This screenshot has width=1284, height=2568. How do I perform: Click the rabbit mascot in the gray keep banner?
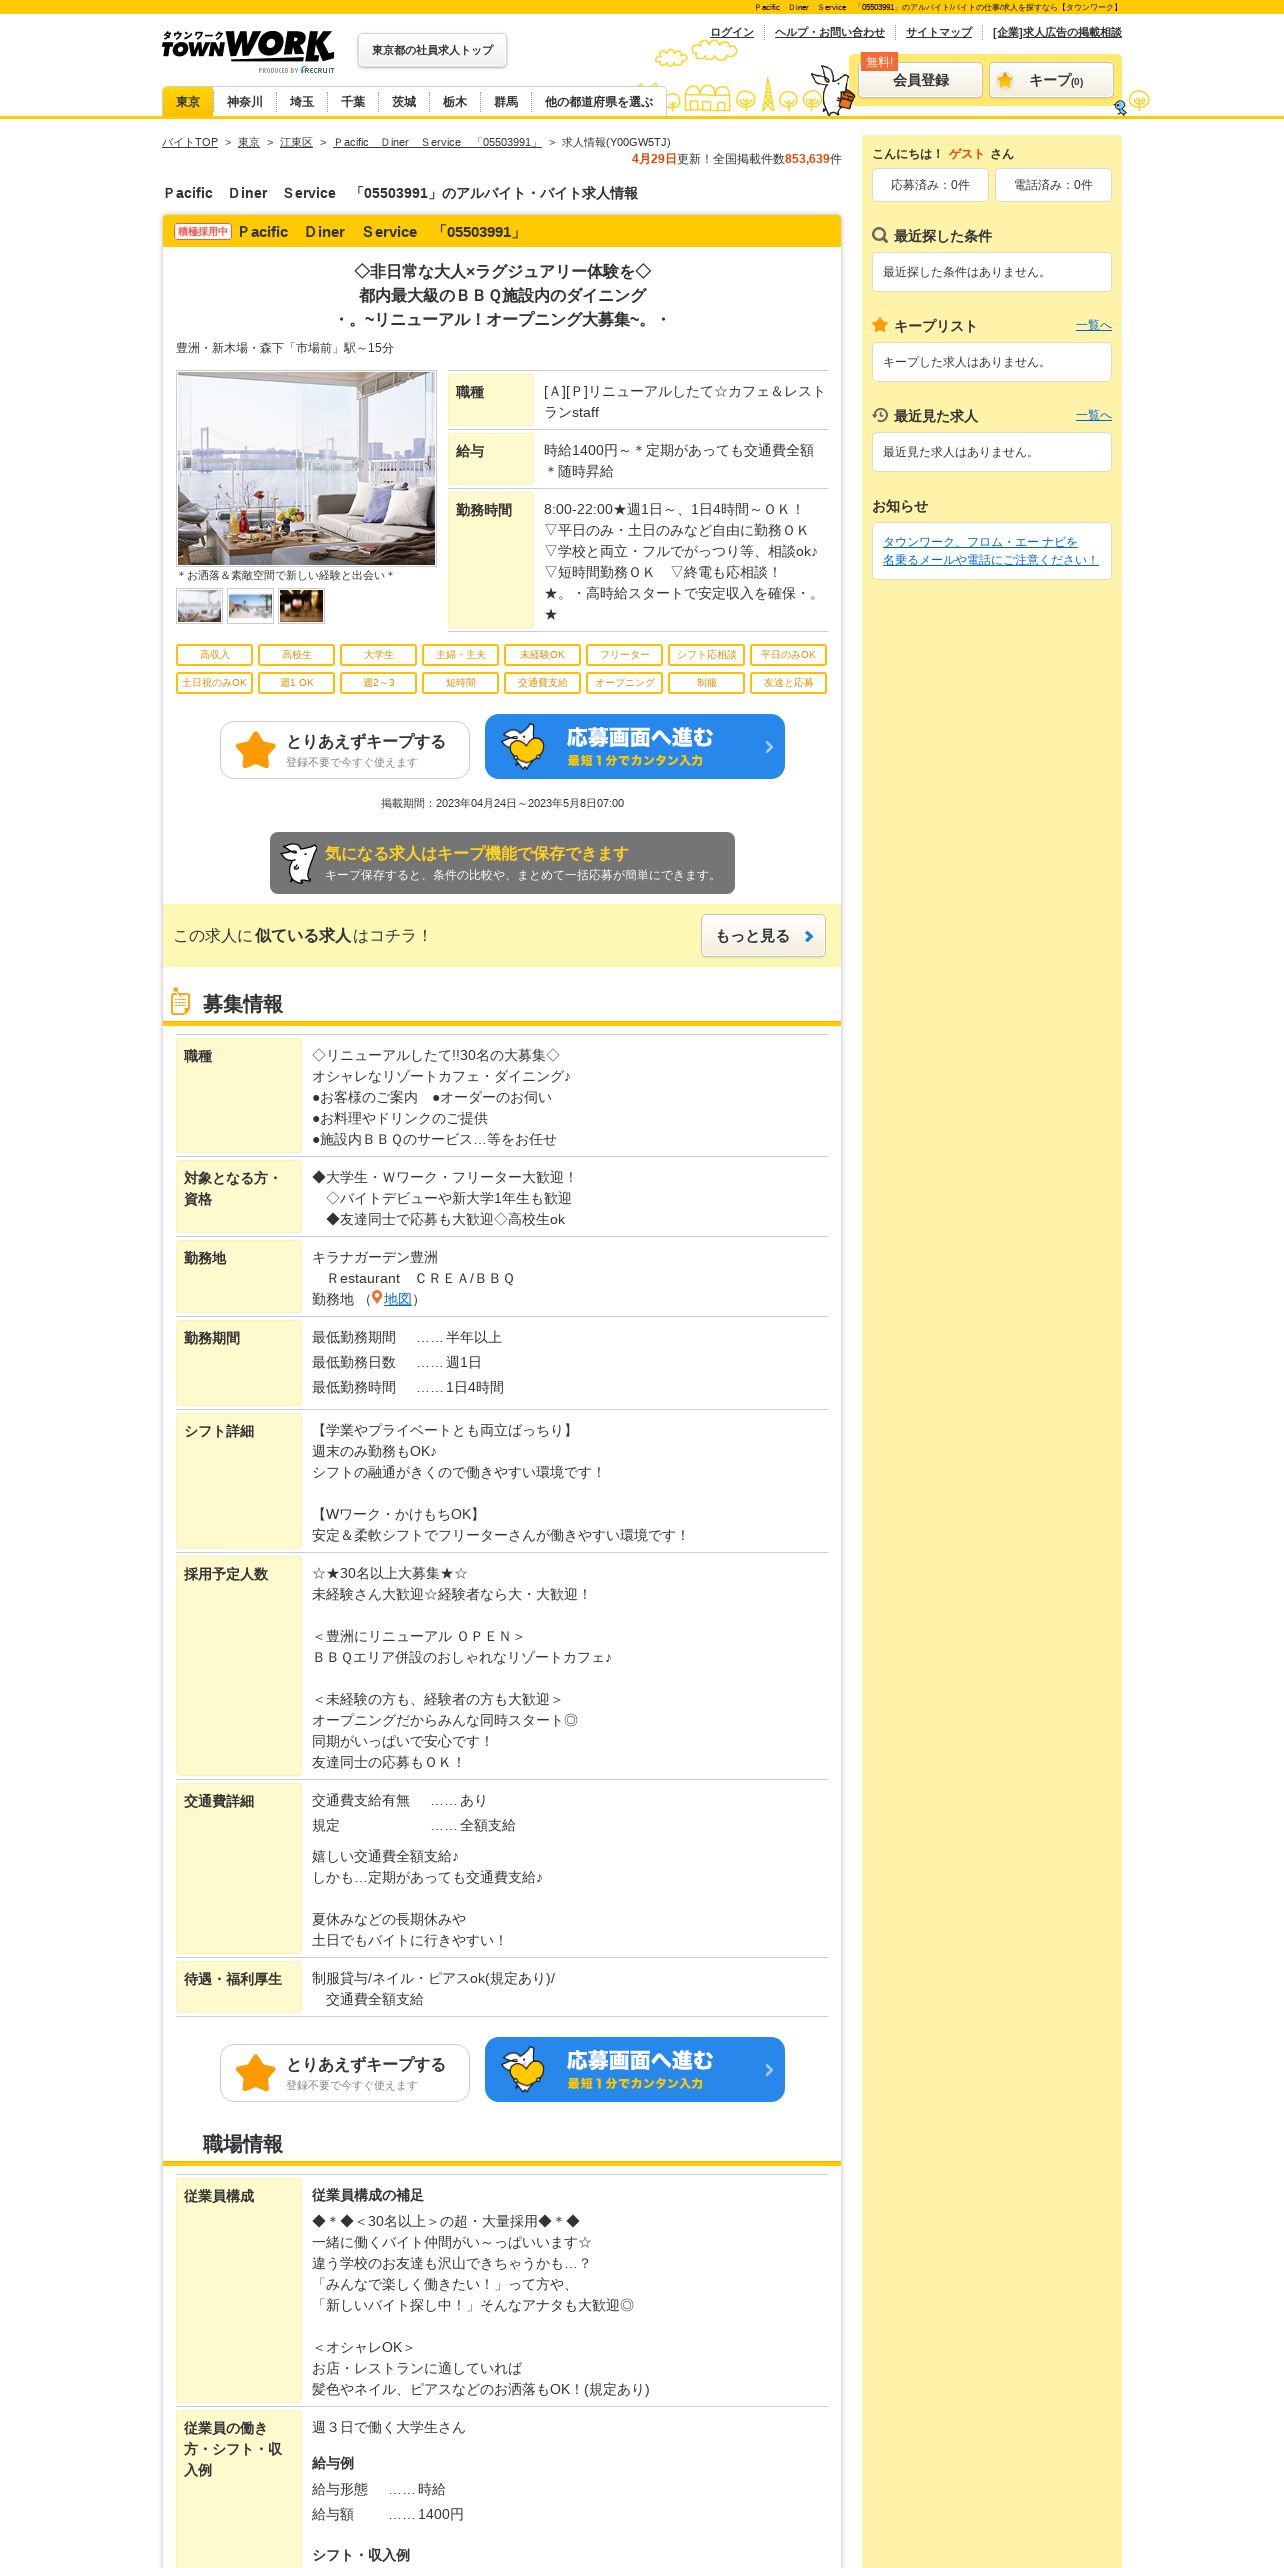point(298,862)
